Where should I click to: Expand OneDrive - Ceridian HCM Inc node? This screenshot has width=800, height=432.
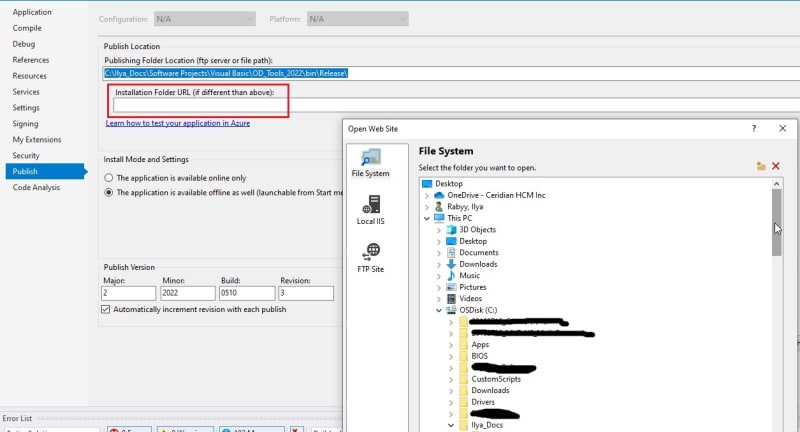click(x=427, y=196)
